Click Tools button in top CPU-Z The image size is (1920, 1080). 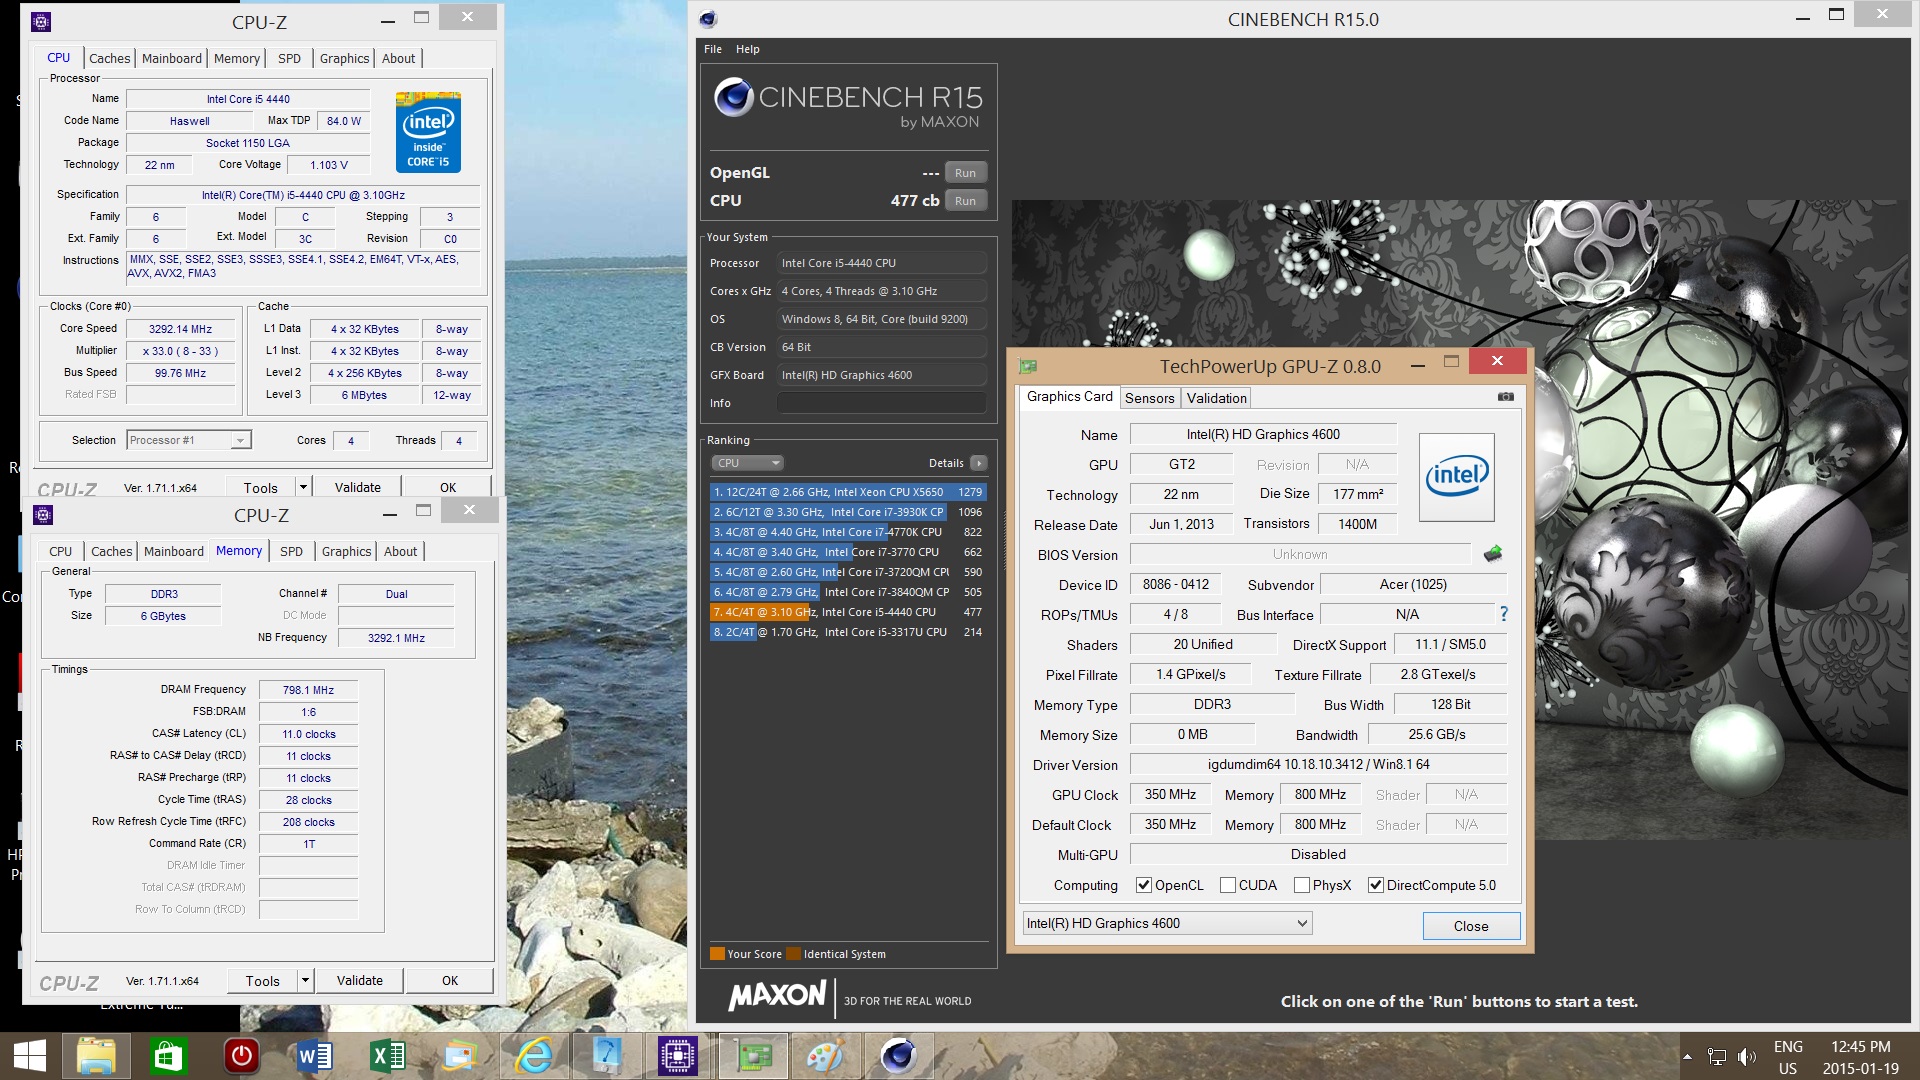[x=260, y=488]
